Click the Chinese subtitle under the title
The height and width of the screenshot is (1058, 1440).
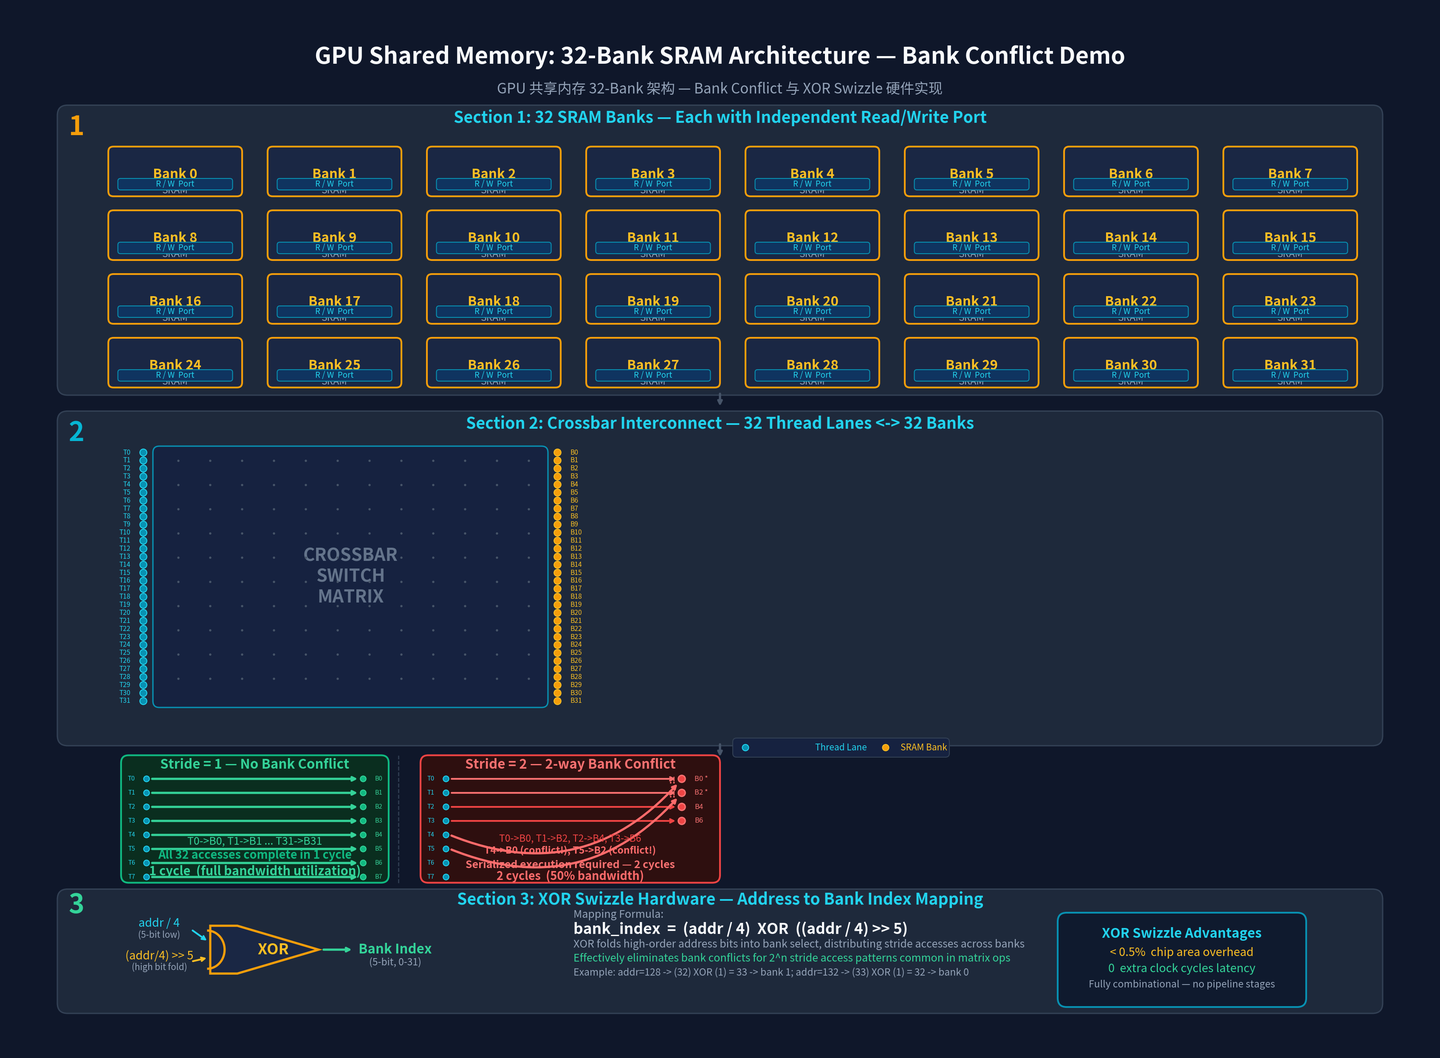point(720,88)
